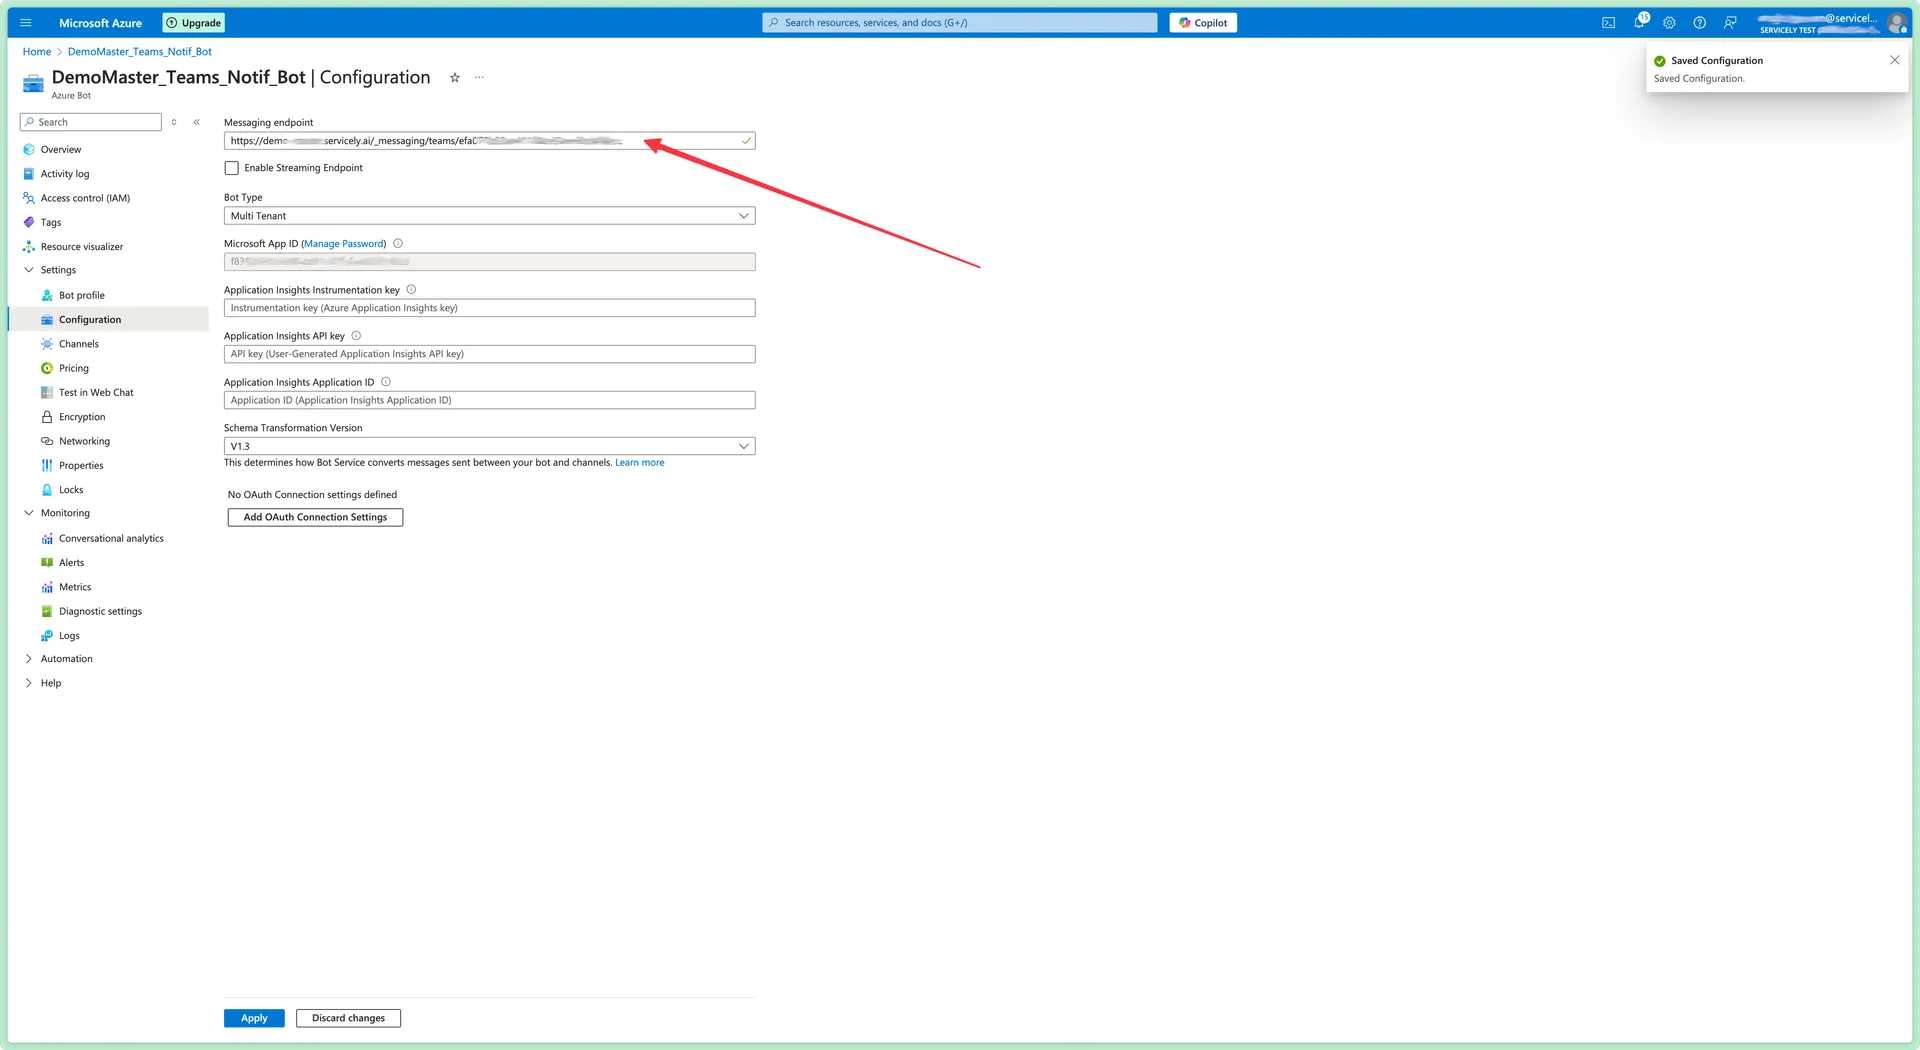Expand the Automation section in sidebar
The image size is (1920, 1050).
tap(29, 659)
